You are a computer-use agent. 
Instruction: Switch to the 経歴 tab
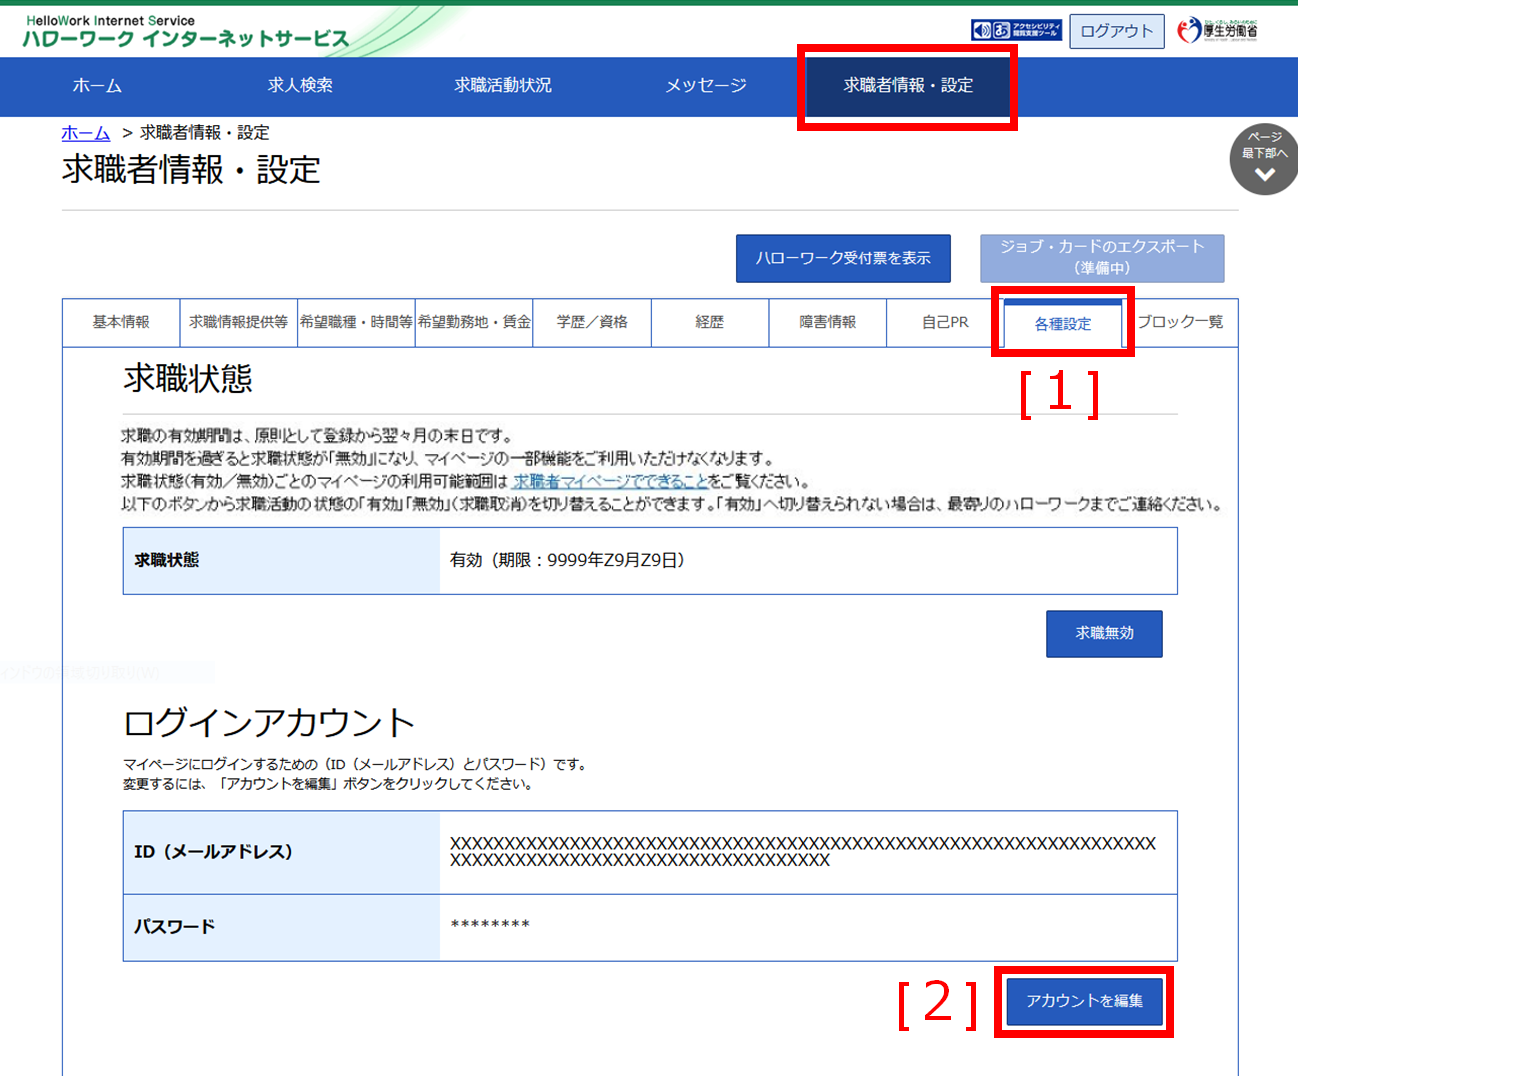710,322
